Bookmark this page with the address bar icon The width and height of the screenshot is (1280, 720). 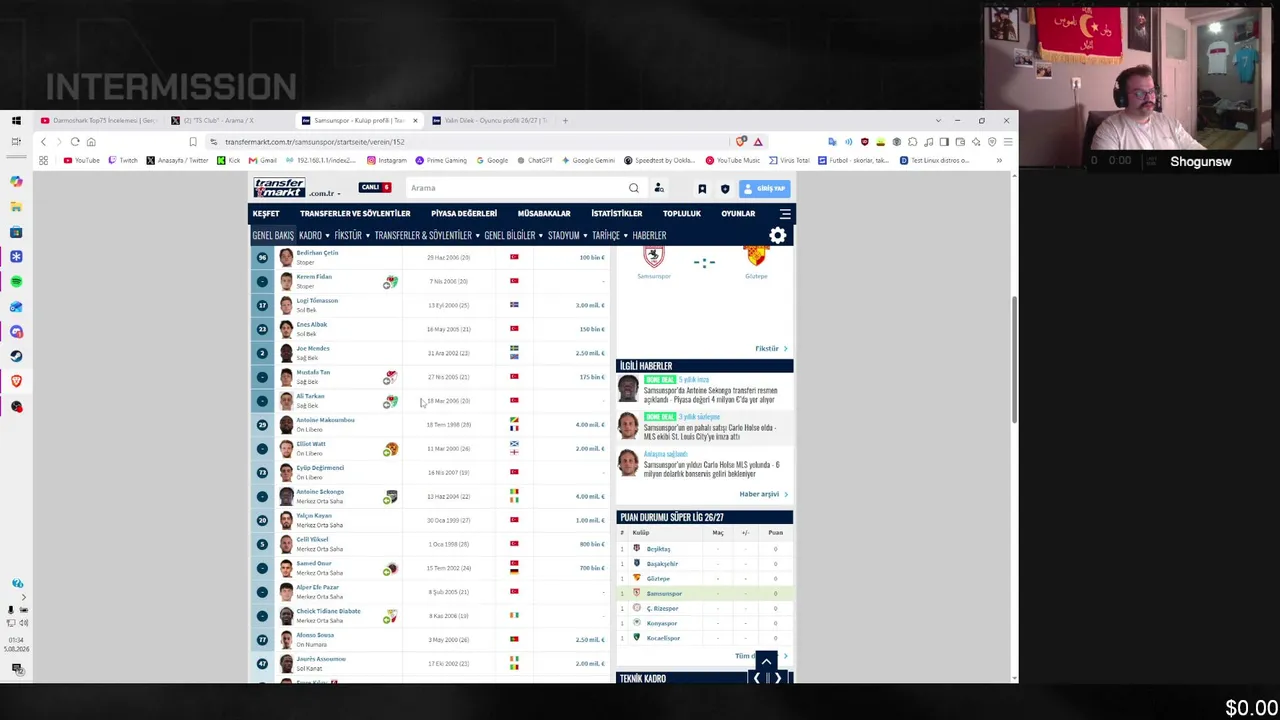click(193, 142)
